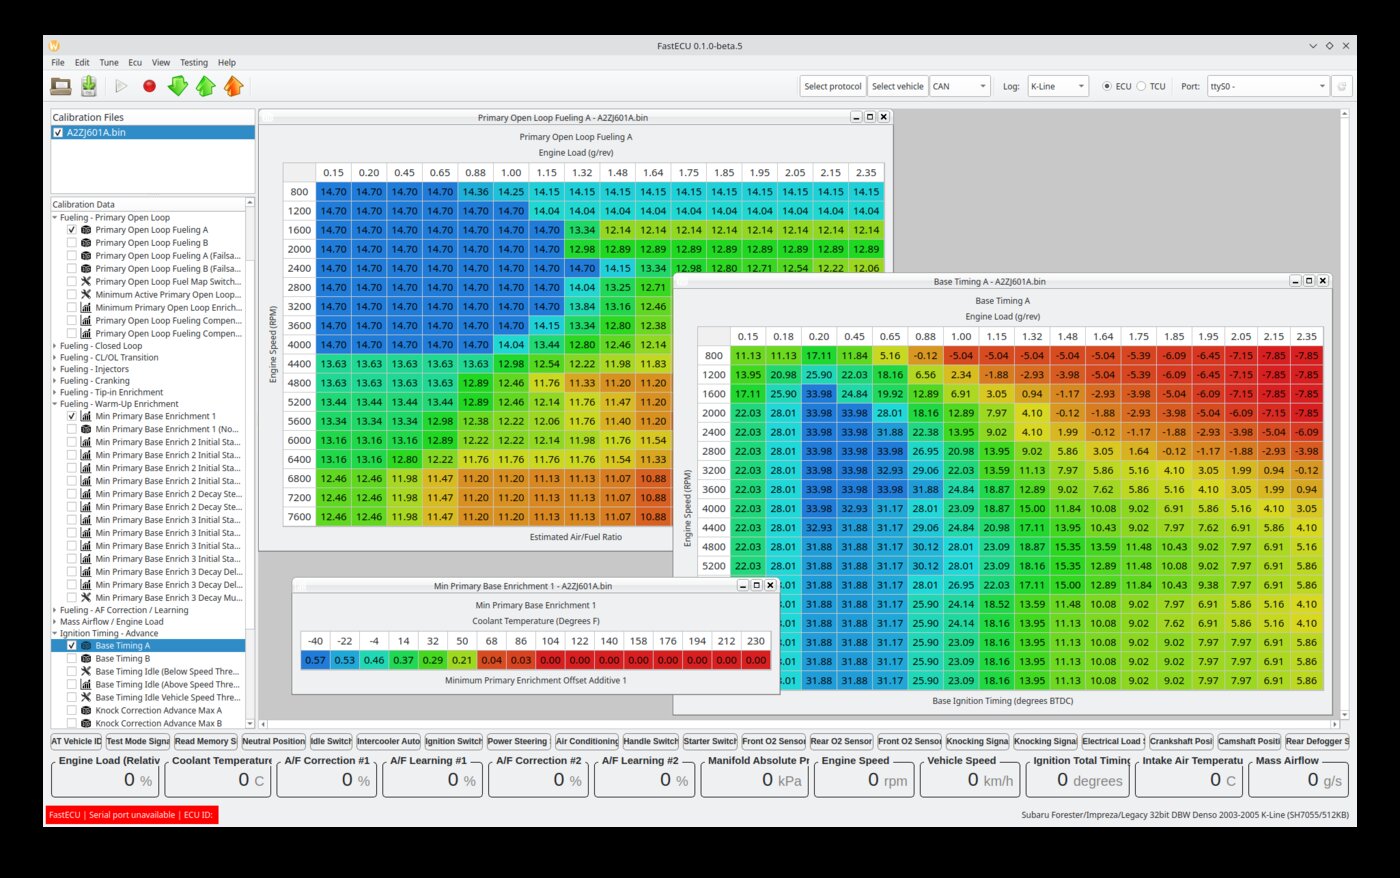Click the green down-arrow toolbar icon
1400x878 pixels.
(x=177, y=86)
